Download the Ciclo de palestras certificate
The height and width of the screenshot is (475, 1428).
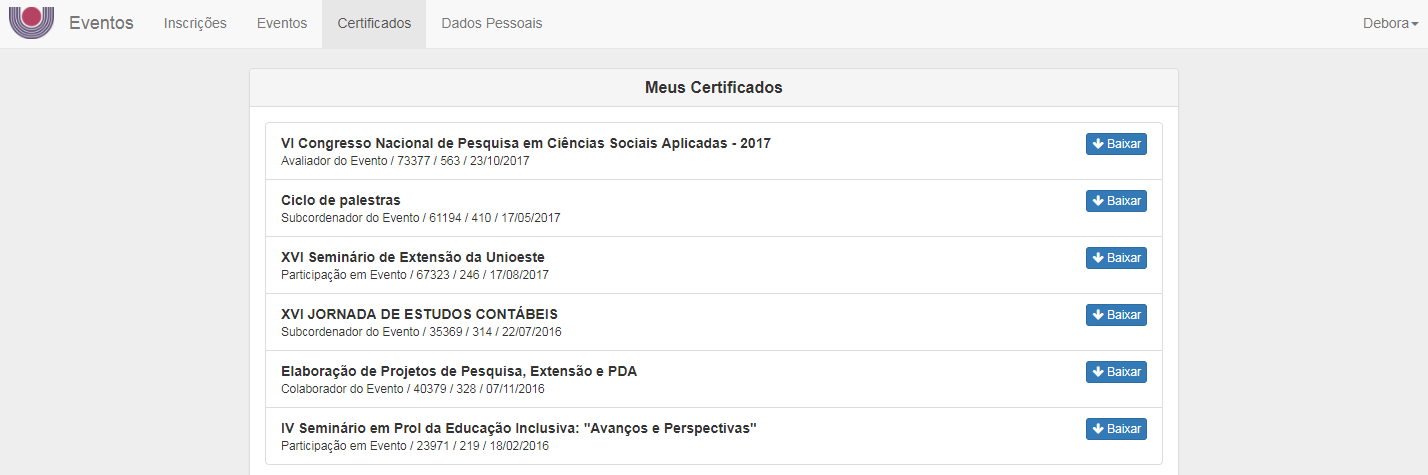click(x=1116, y=201)
